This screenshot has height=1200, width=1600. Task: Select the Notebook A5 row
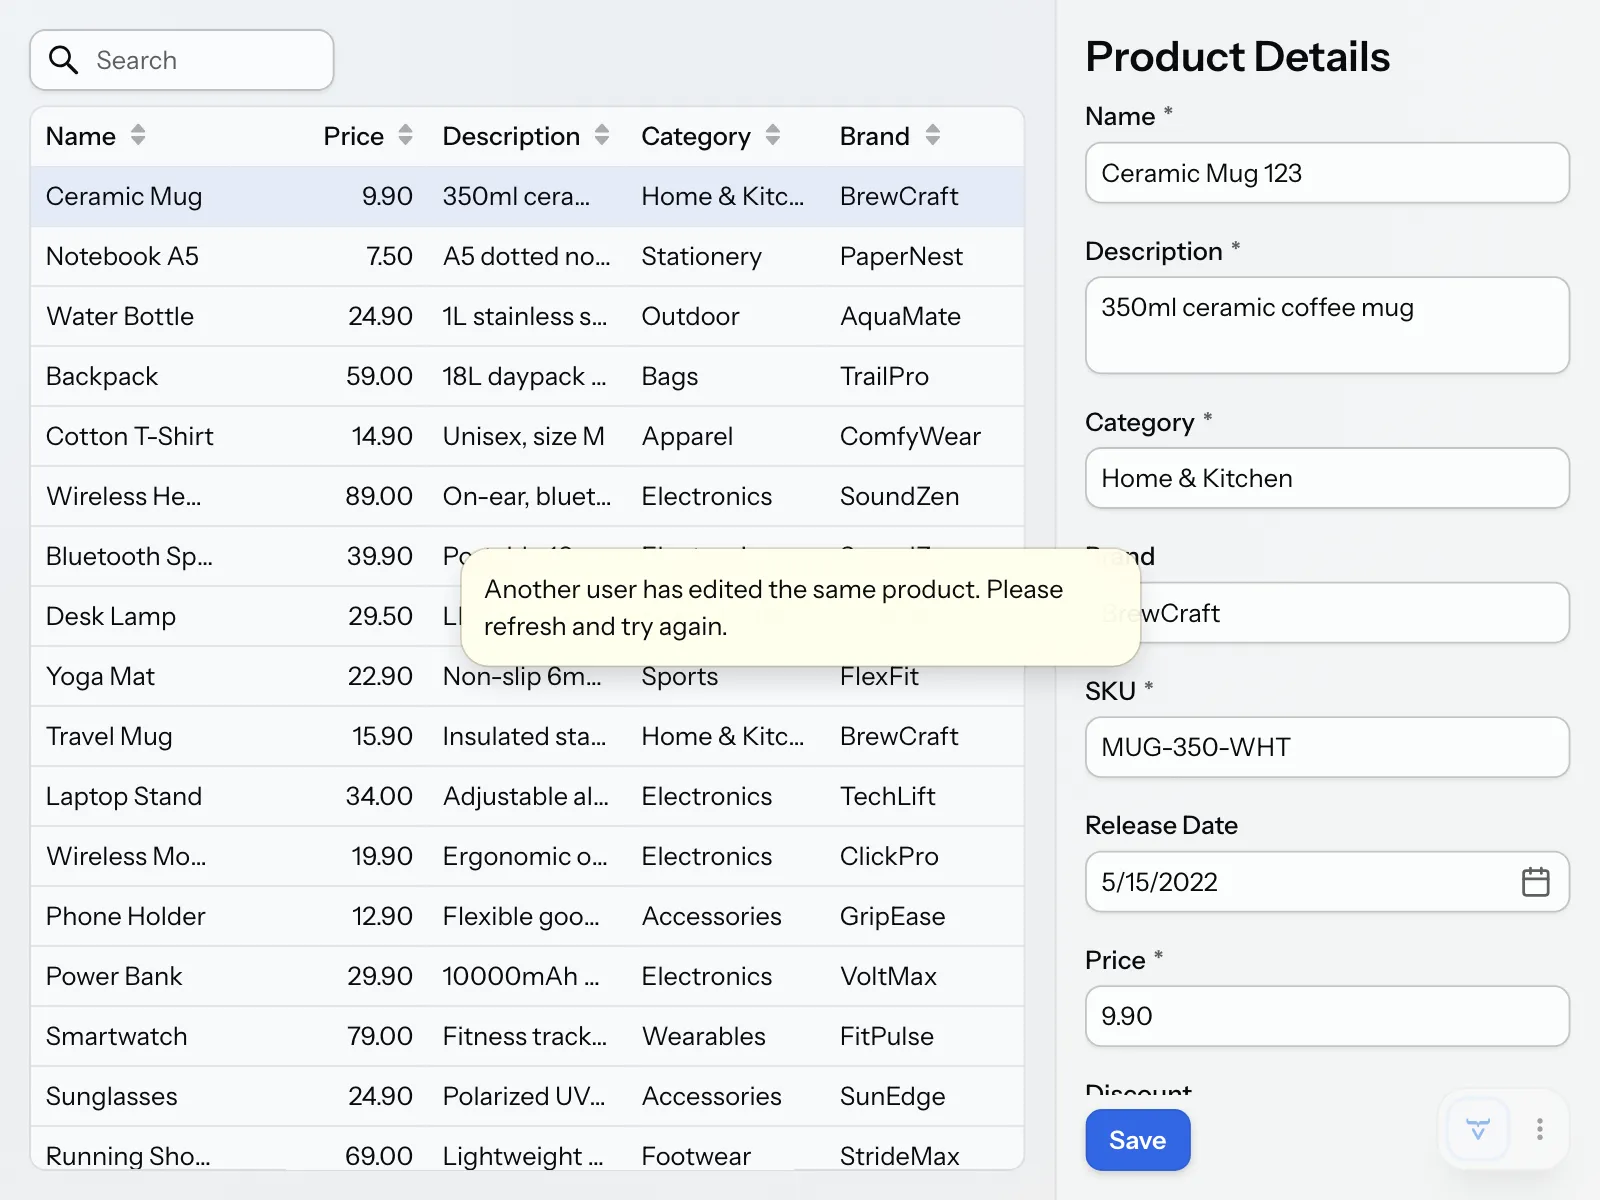coord(527,256)
